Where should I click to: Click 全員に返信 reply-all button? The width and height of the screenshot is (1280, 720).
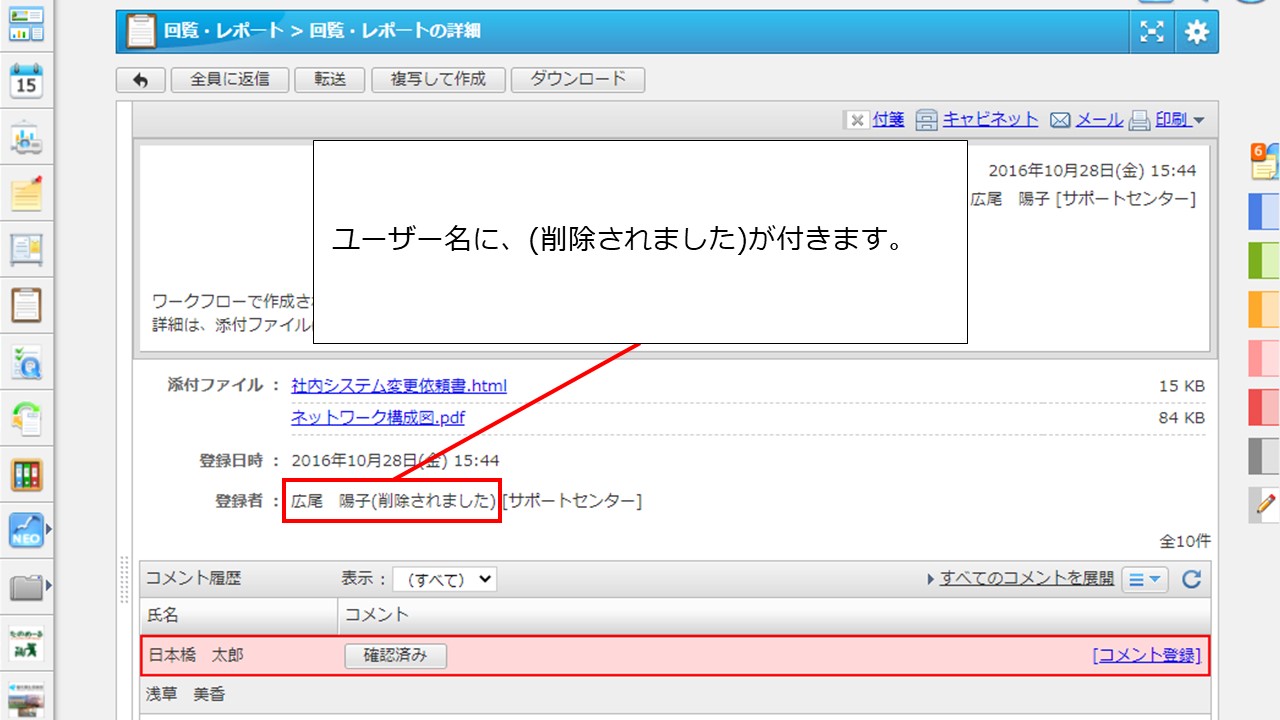[230, 80]
